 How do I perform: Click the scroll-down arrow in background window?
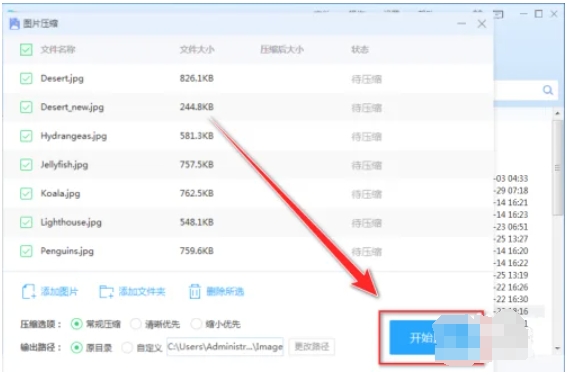[x=557, y=349]
